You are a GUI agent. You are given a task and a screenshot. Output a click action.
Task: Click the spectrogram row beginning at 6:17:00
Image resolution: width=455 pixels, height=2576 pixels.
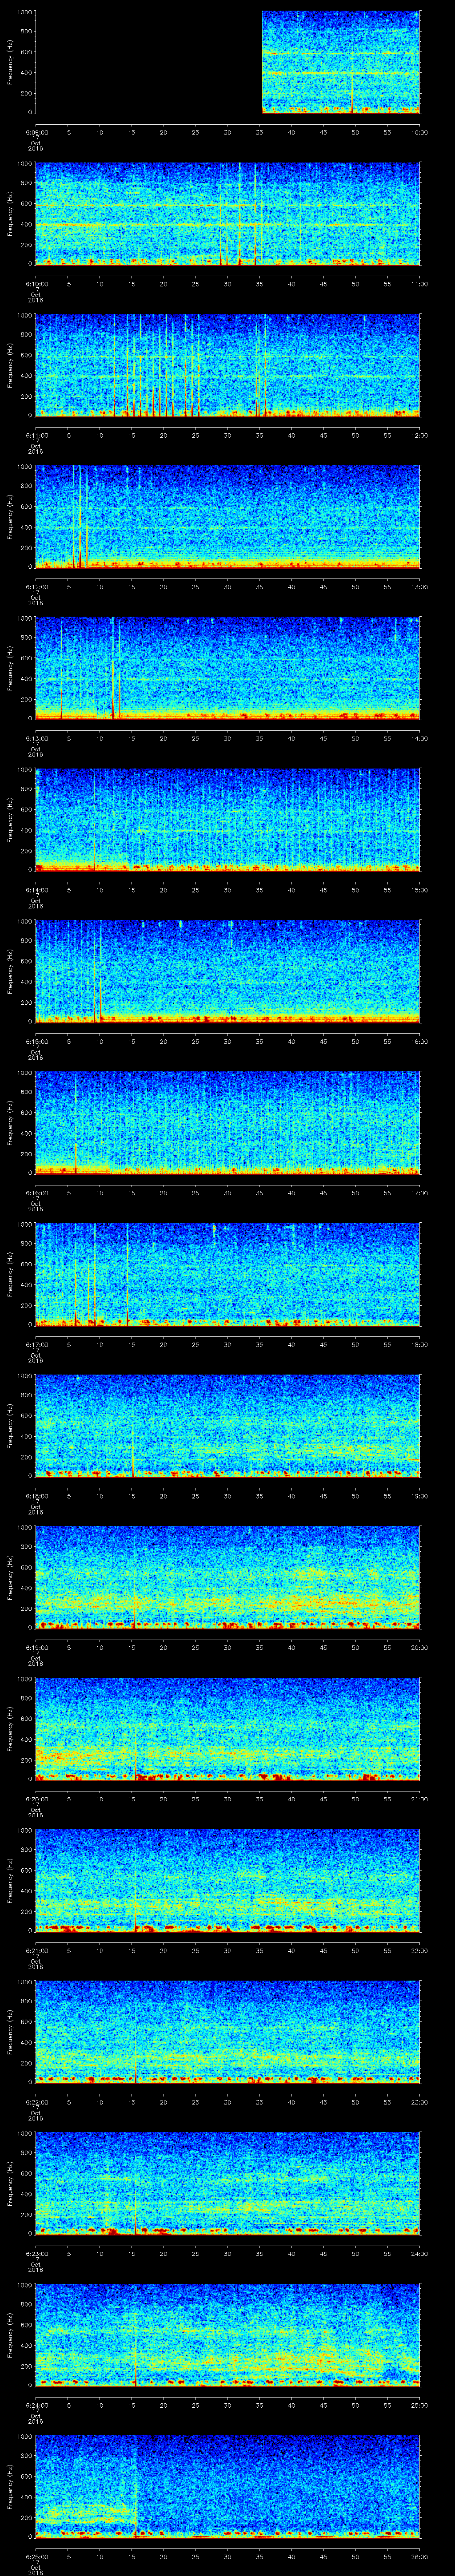(x=227, y=1274)
